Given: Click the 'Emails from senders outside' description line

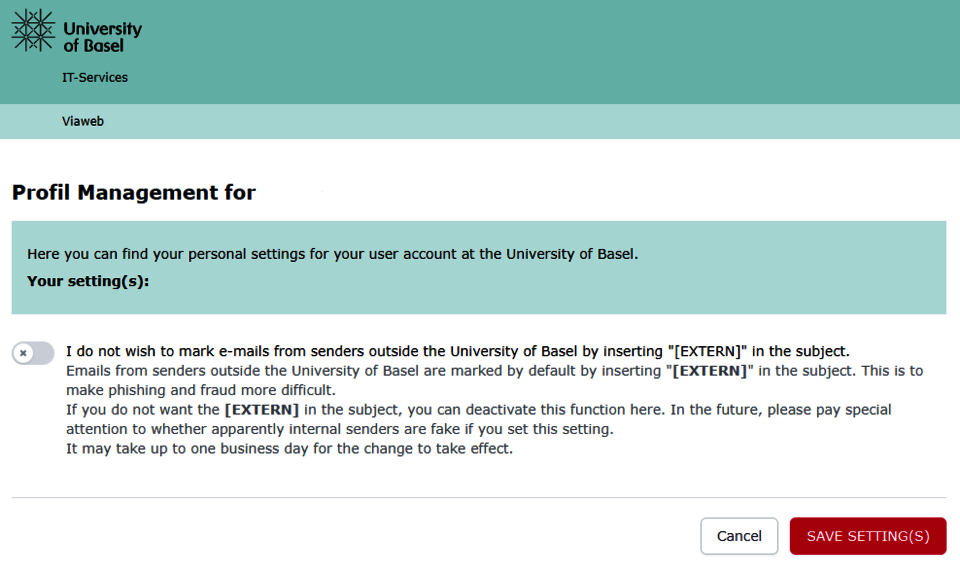Looking at the screenshot, I should click(495, 371).
